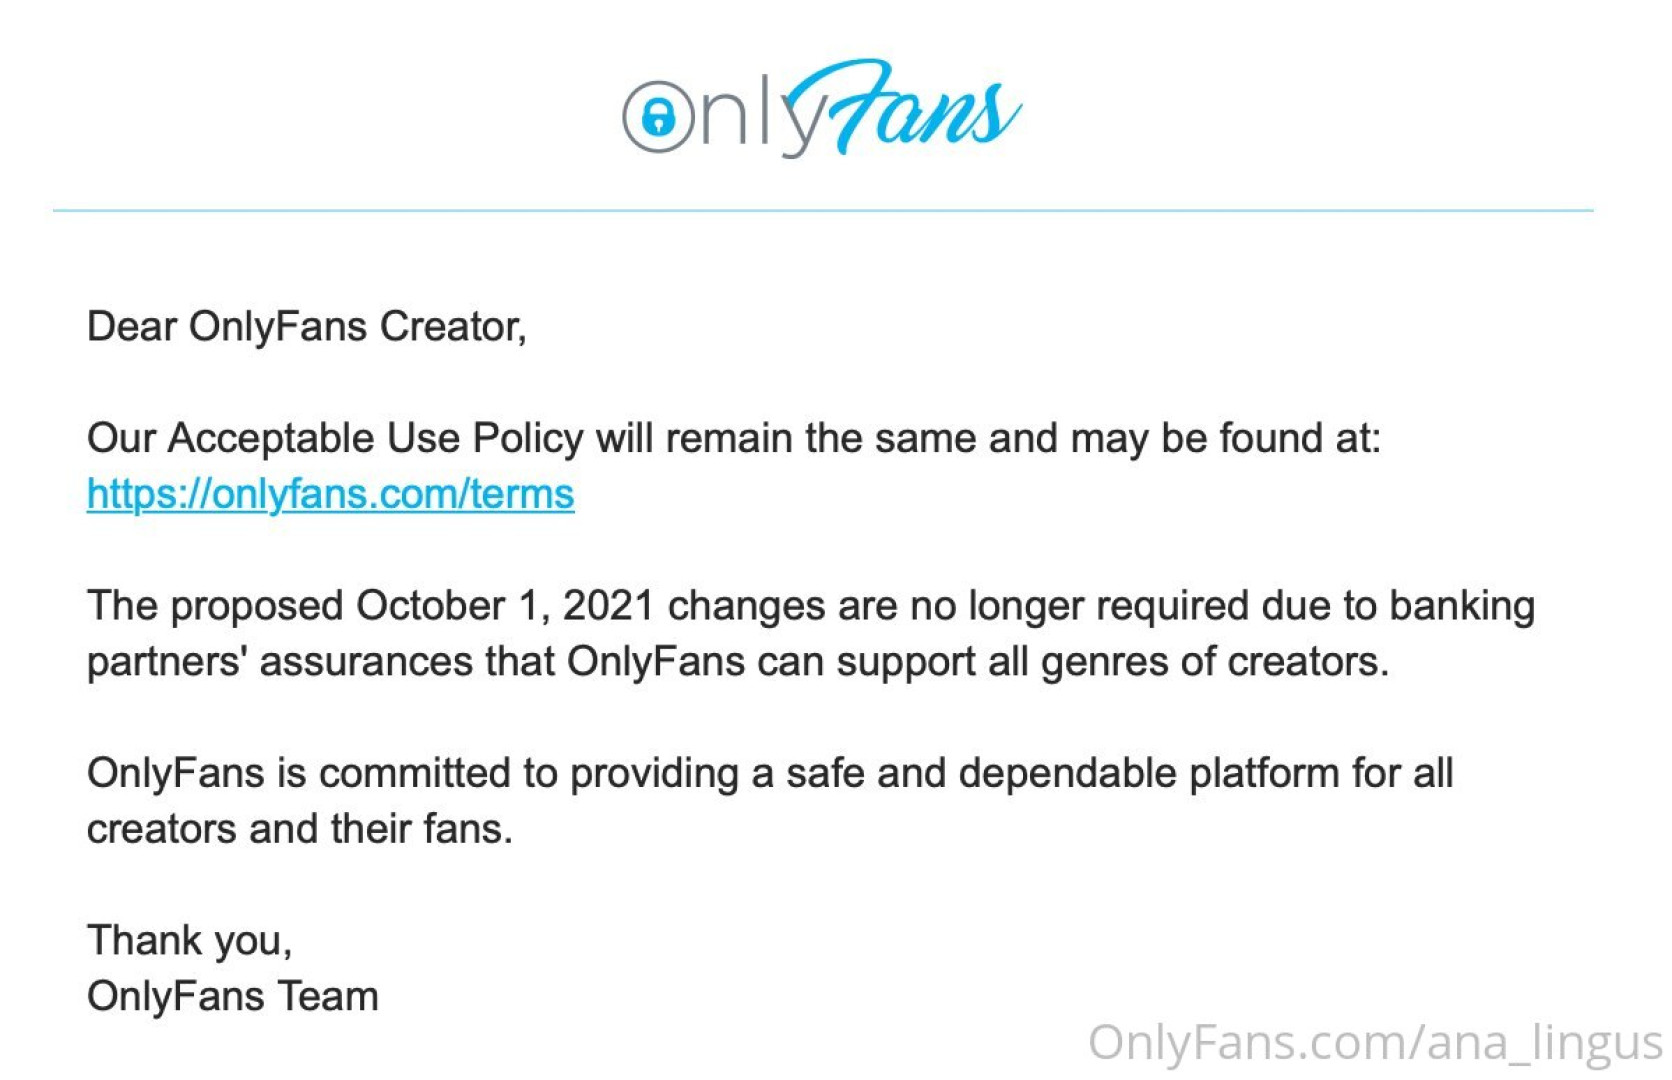
Task: Click the lock icon in the logo
Action: click(x=658, y=117)
